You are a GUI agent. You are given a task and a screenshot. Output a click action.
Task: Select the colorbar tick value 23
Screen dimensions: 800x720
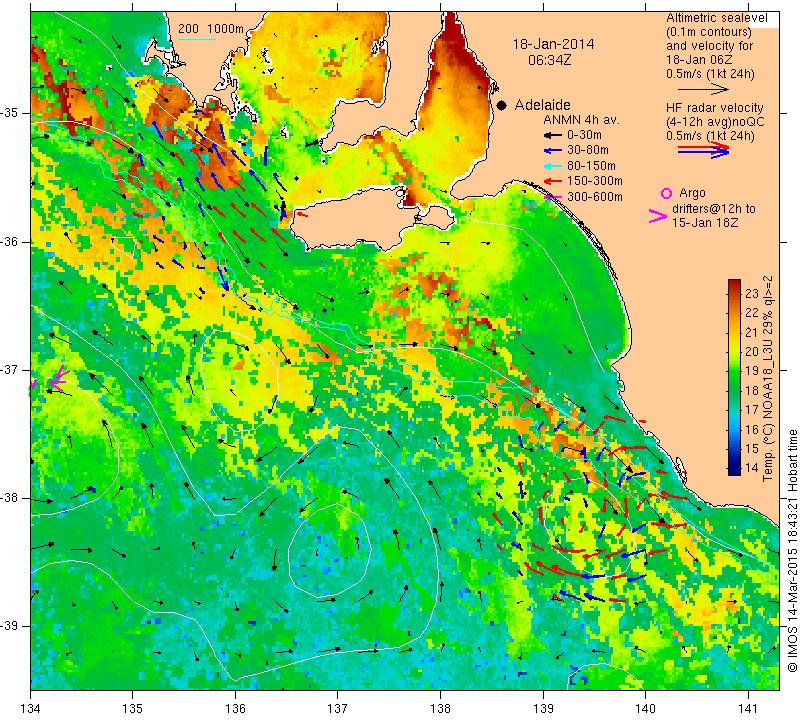point(752,293)
